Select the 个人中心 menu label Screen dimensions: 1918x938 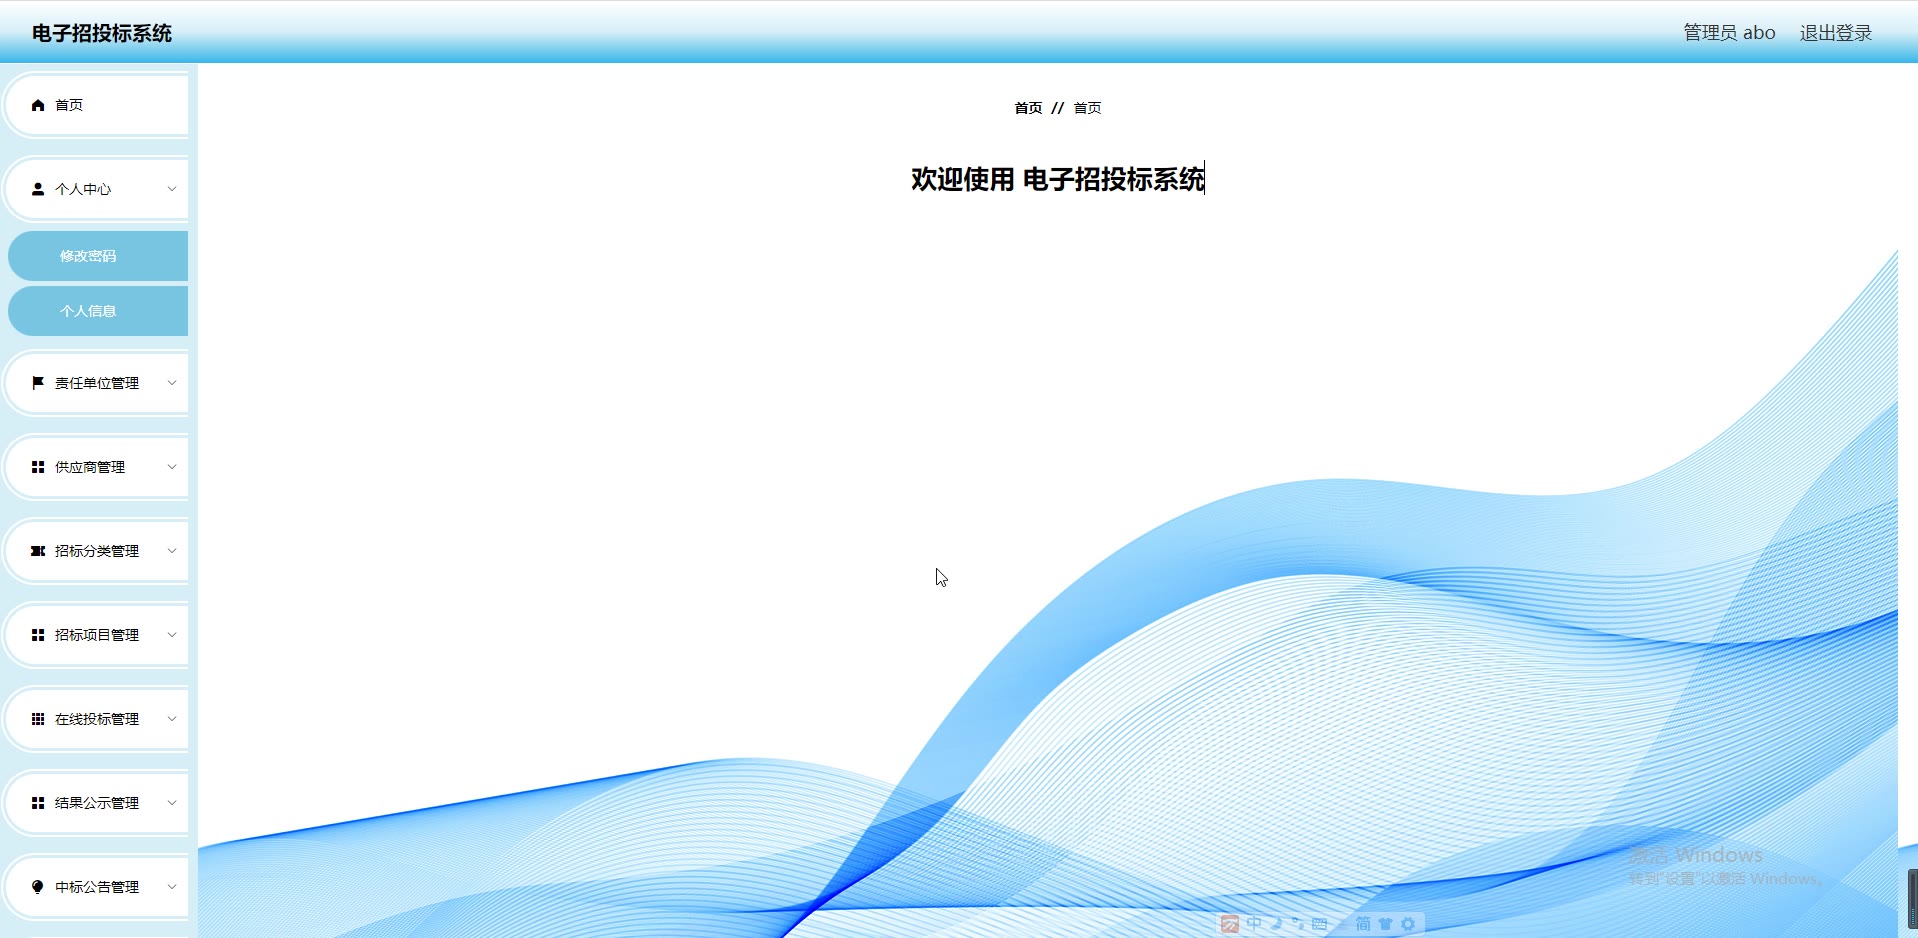(83, 189)
